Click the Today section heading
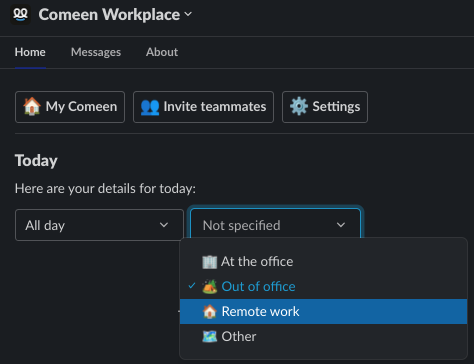 (x=36, y=161)
